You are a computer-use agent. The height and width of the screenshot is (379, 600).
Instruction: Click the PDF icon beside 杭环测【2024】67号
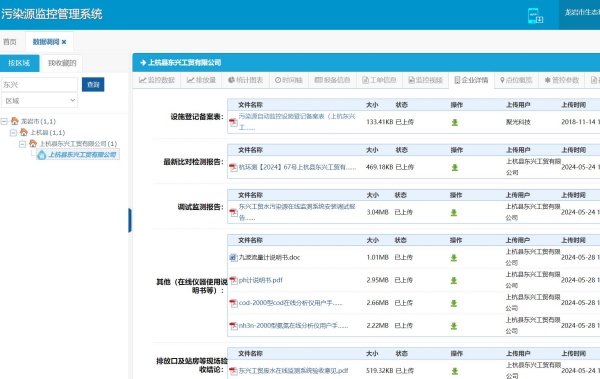pyautogui.click(x=233, y=168)
